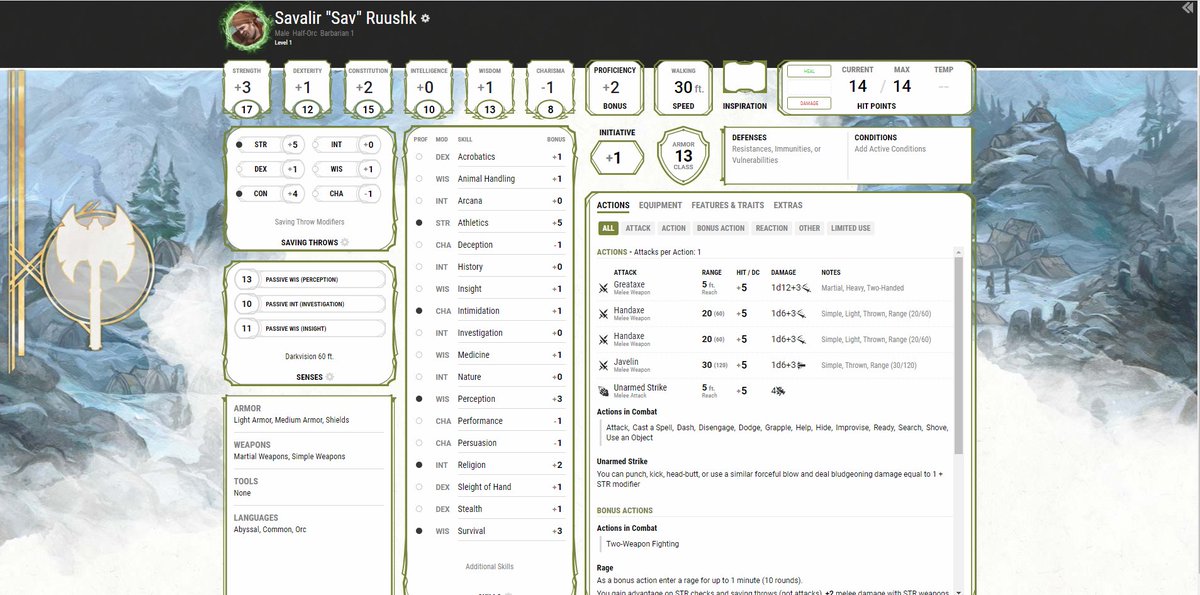Open the Strength ability score box
This screenshot has width=1200, height=595.
(247, 89)
